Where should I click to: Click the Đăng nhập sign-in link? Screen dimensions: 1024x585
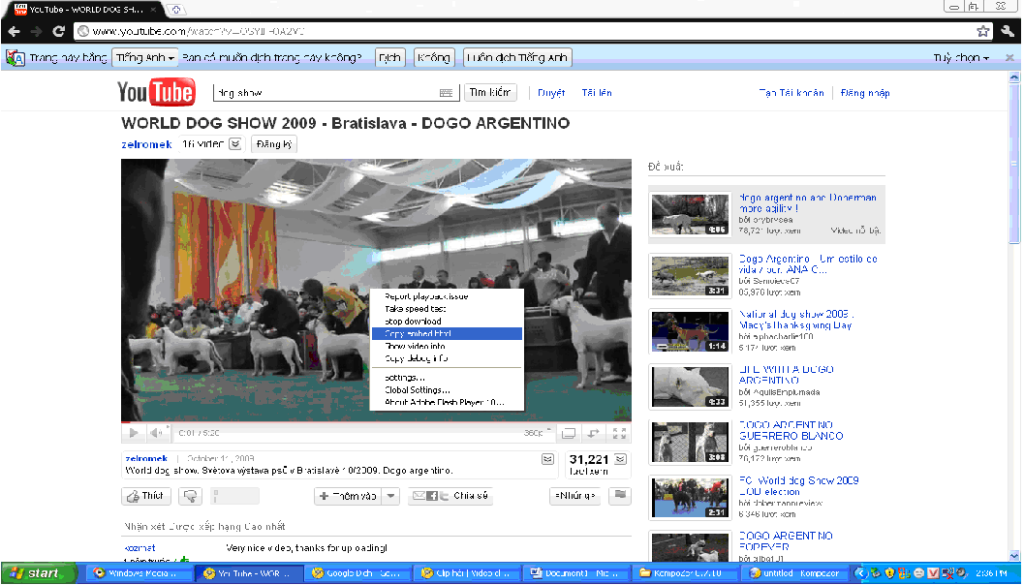865,93
